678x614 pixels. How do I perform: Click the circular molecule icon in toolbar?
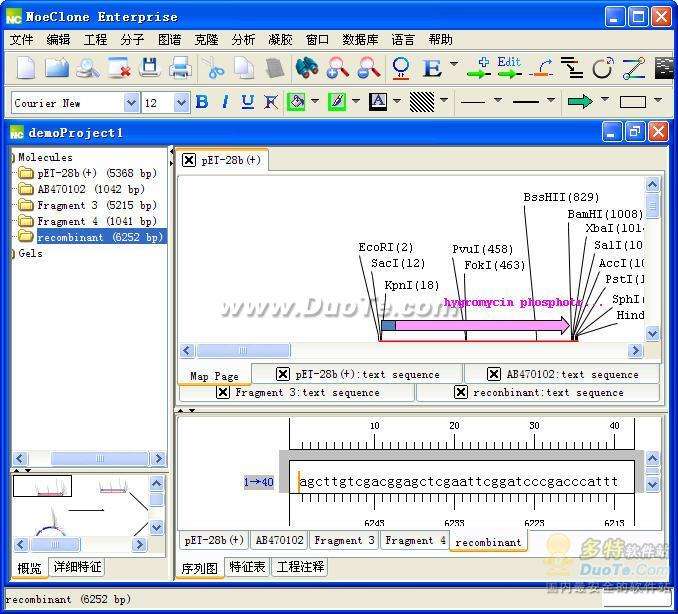[x=602, y=68]
